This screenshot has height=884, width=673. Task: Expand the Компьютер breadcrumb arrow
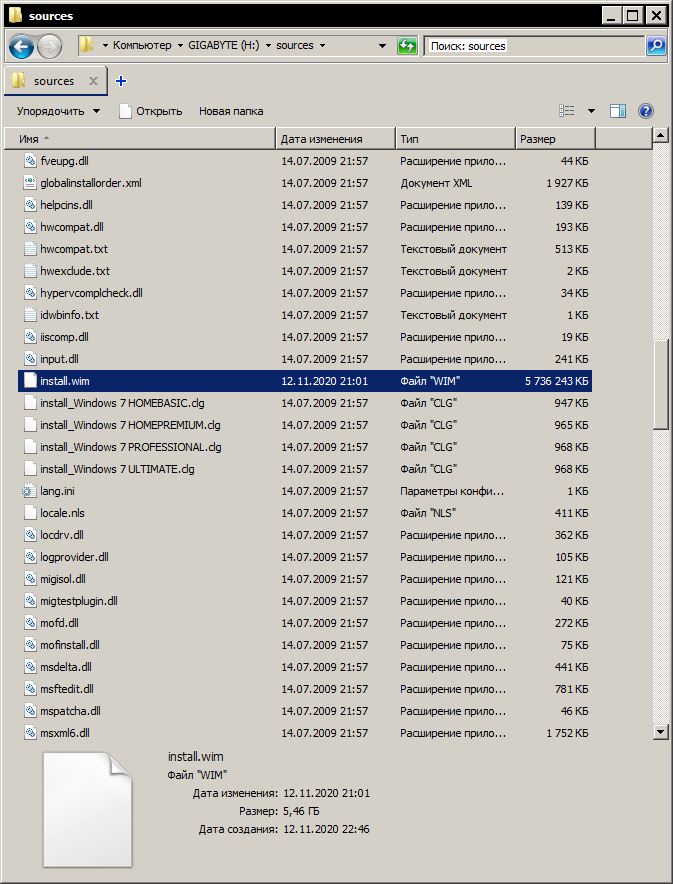point(178,46)
